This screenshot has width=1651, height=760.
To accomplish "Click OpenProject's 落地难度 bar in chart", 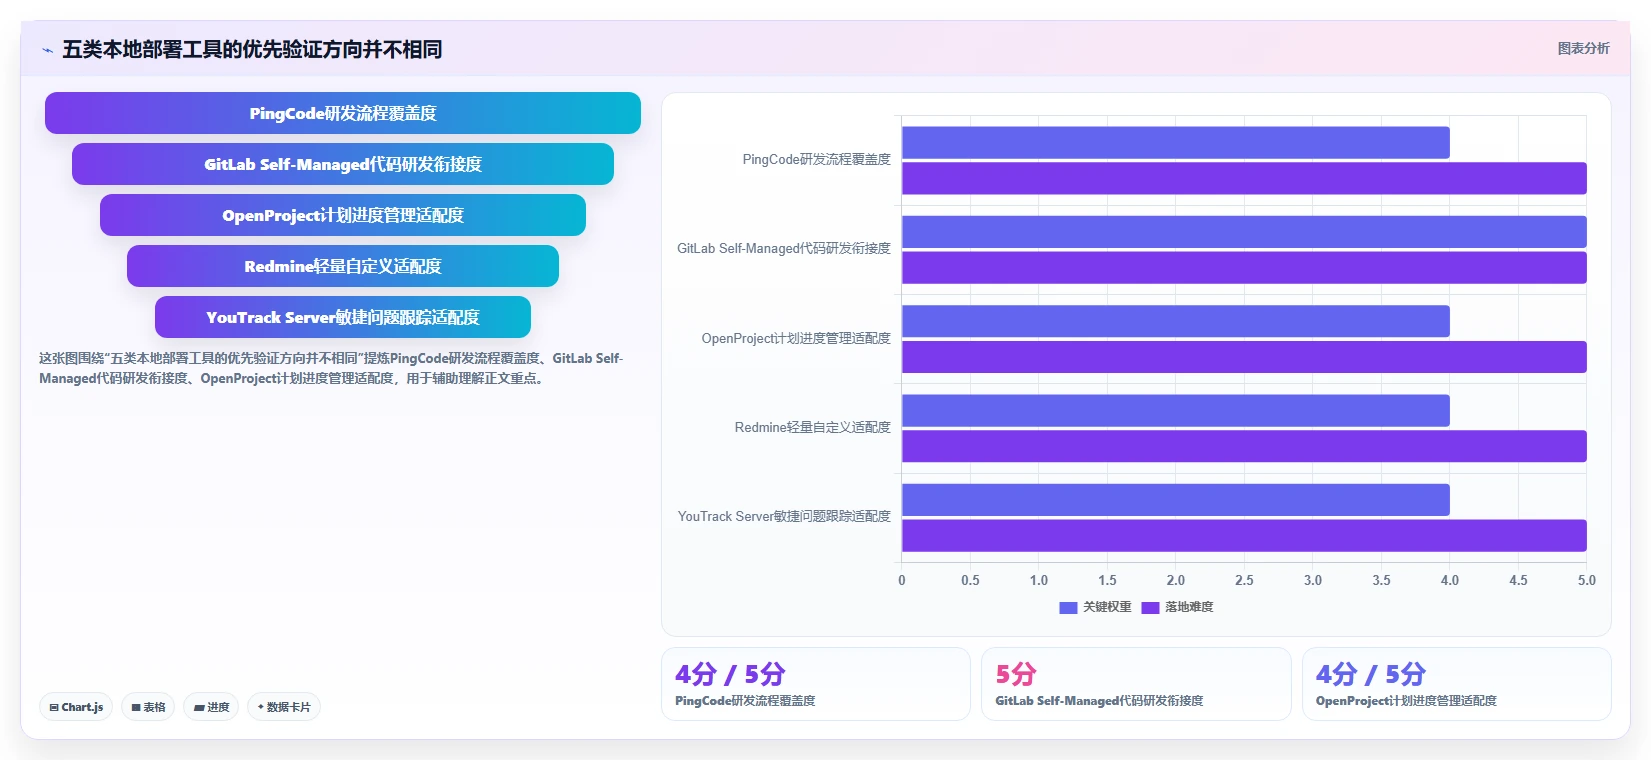I will point(1244,357).
